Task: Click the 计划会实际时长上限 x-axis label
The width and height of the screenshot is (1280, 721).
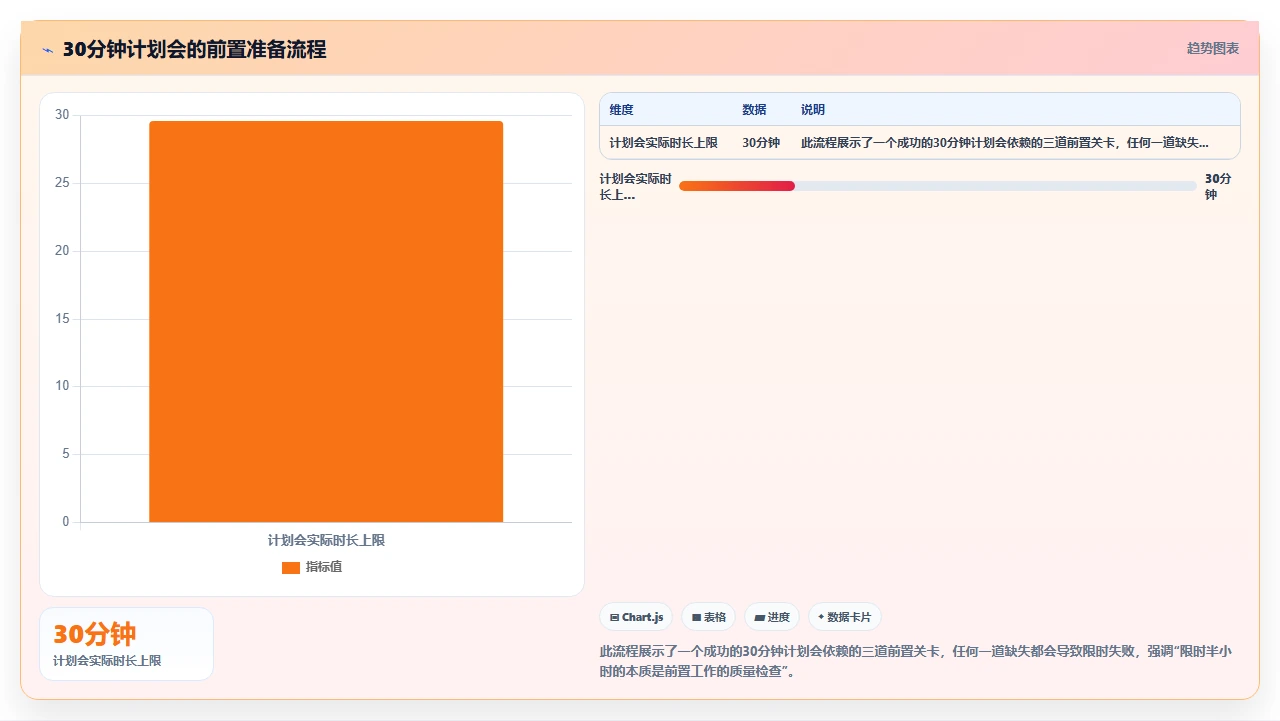Action: pyautogui.click(x=326, y=540)
